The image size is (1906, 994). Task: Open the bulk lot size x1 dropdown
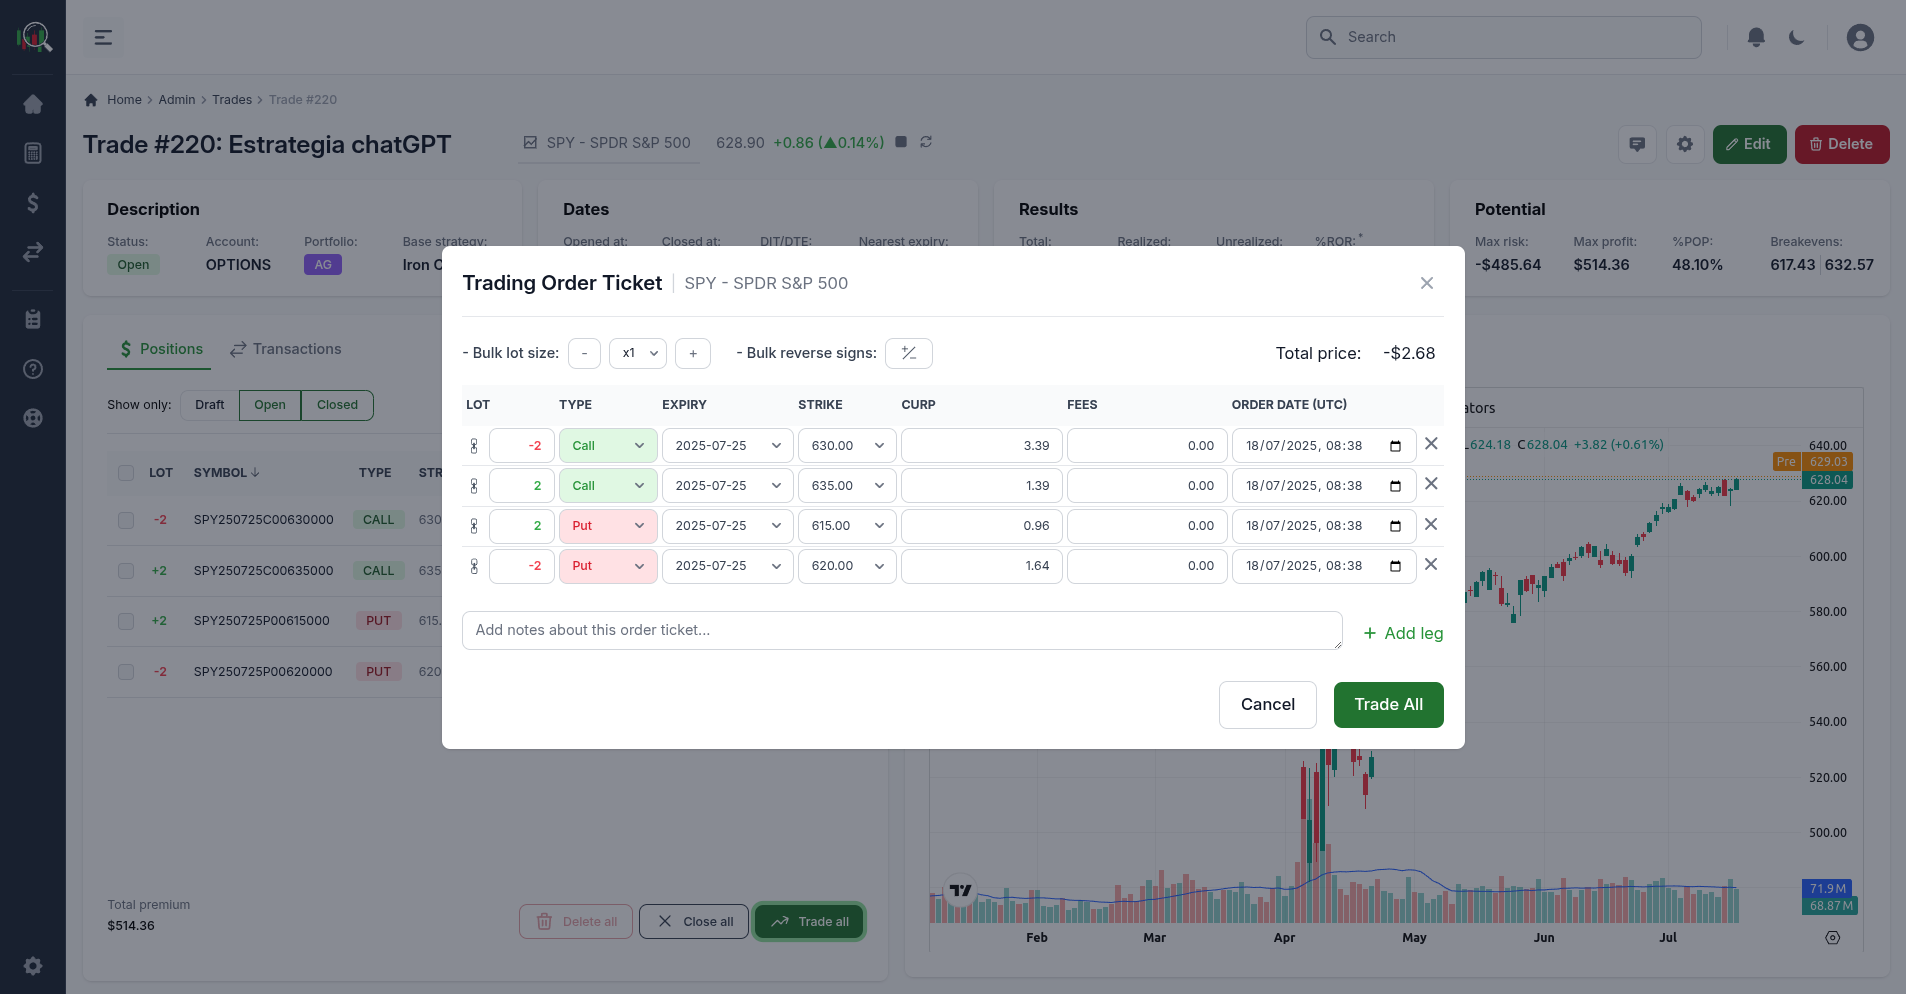point(638,353)
